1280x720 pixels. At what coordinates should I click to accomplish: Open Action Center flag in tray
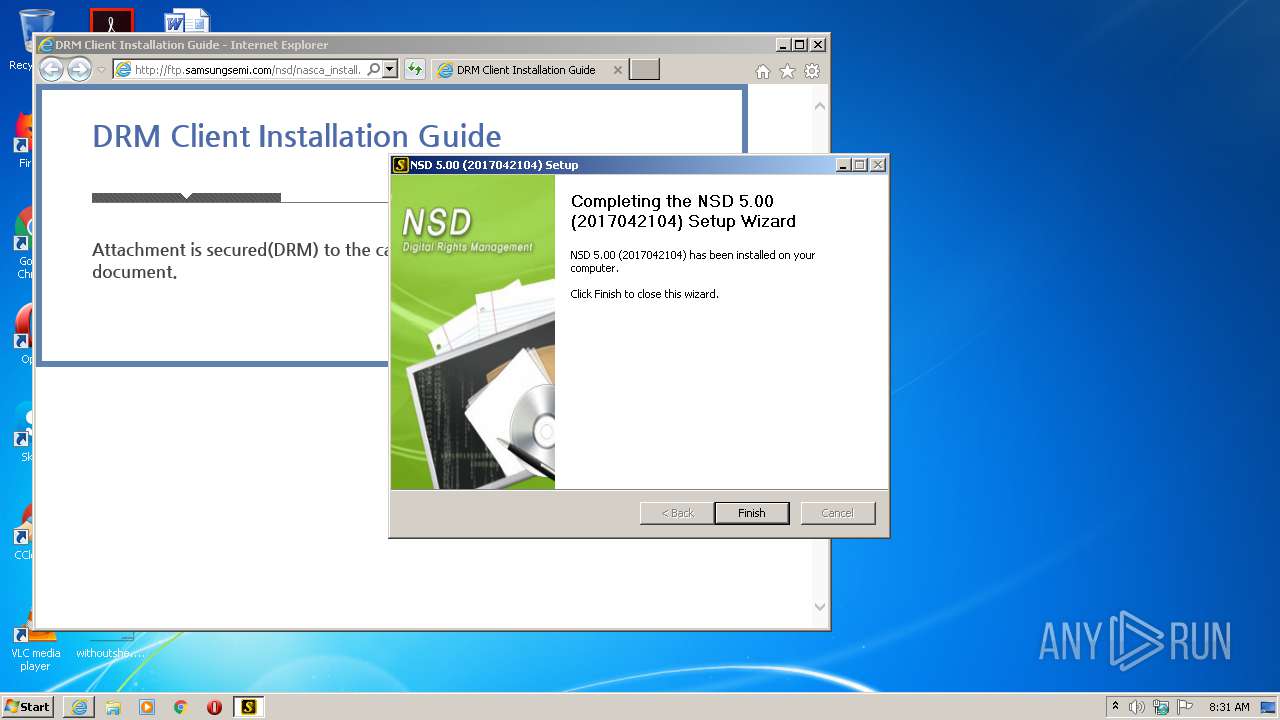coord(1185,707)
